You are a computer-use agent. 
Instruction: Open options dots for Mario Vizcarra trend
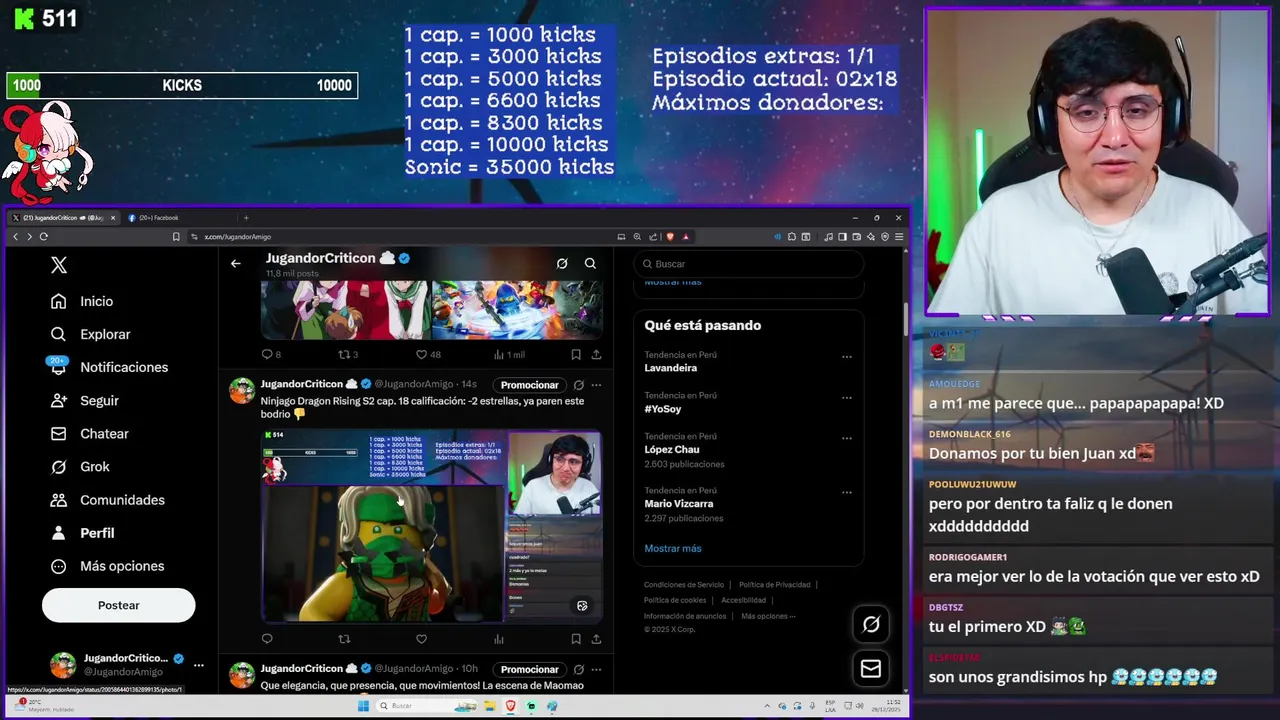point(846,492)
